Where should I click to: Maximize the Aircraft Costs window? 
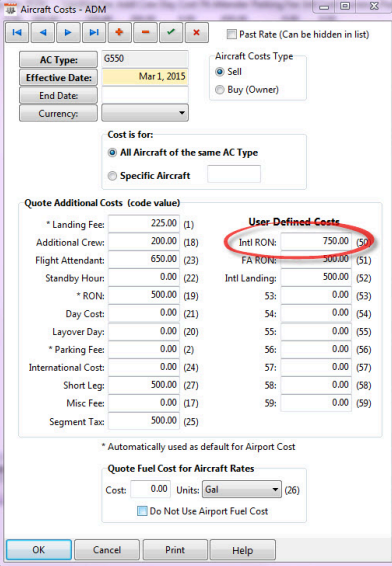(x=345, y=6)
